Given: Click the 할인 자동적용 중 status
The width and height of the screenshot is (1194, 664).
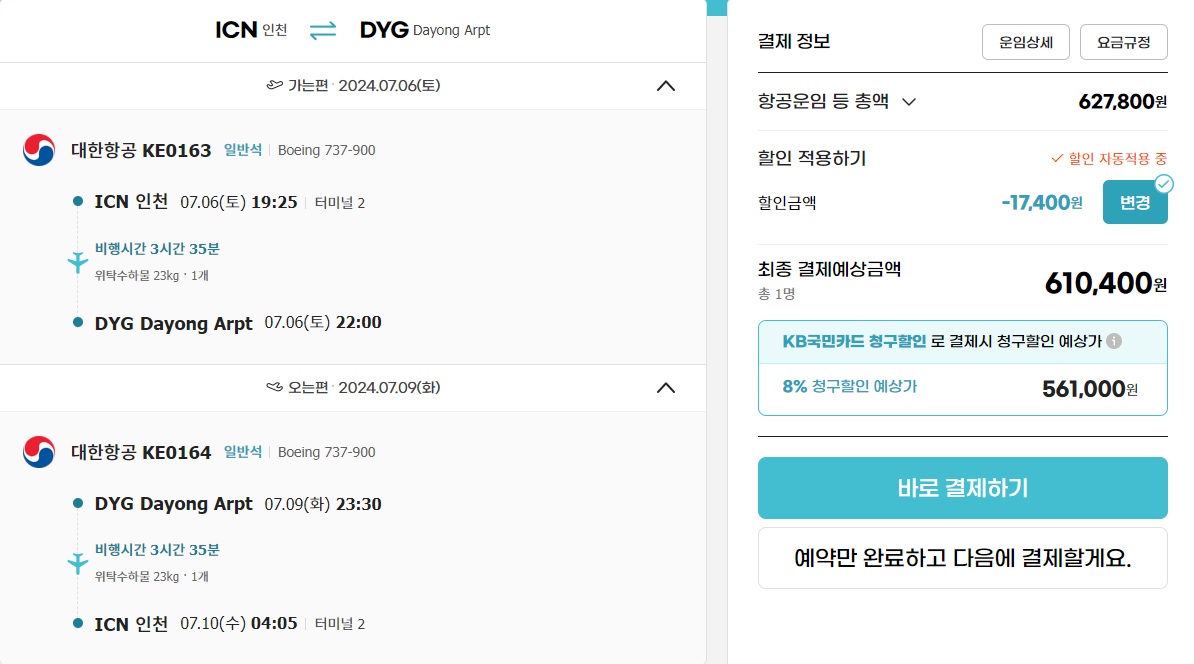Looking at the screenshot, I should [x=1109, y=158].
